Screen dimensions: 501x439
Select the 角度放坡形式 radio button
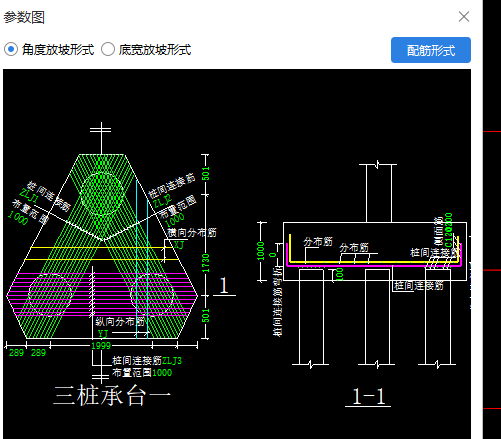tap(11, 49)
